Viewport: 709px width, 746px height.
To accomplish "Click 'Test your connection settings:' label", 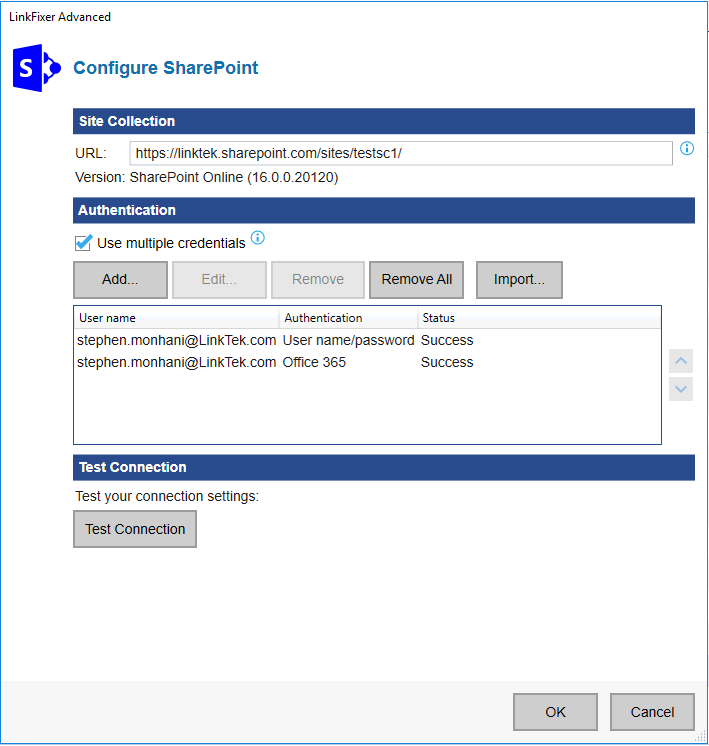I will [x=167, y=496].
